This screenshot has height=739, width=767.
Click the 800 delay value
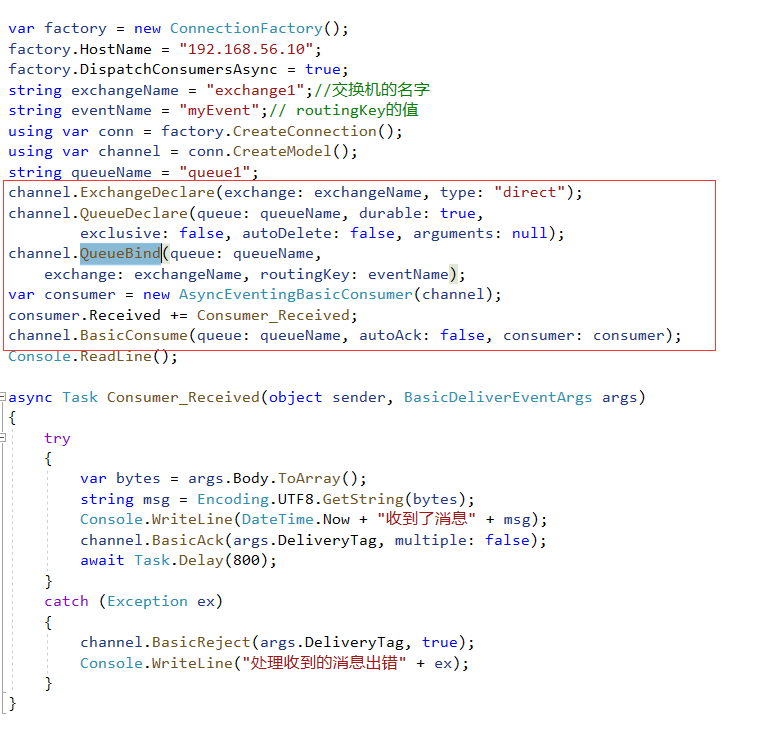246,560
